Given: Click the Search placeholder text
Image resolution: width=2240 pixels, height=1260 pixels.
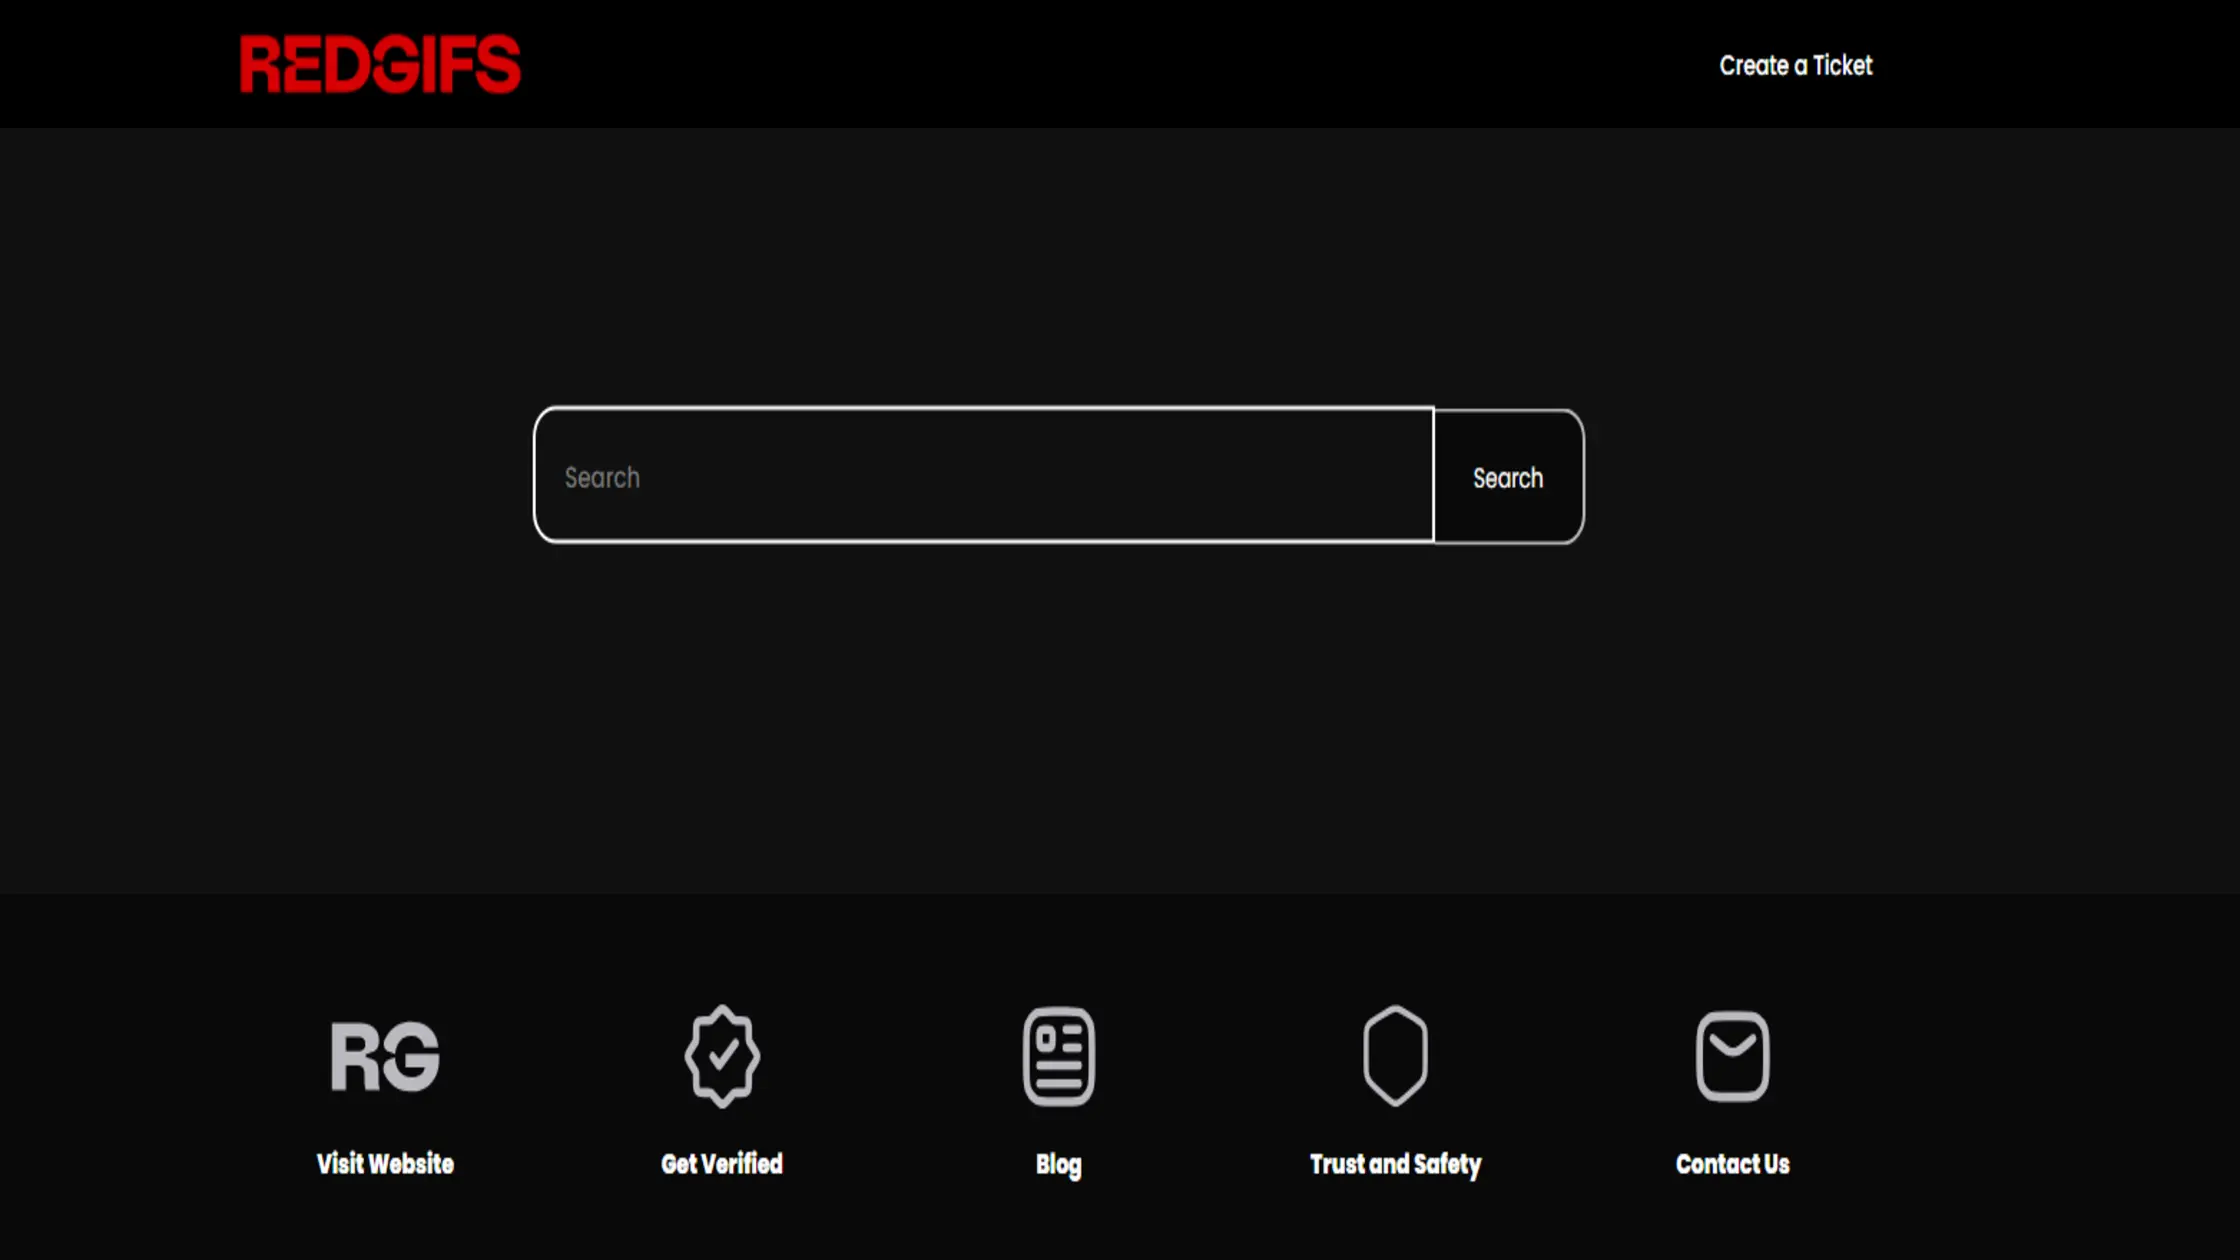Looking at the screenshot, I should [x=602, y=477].
